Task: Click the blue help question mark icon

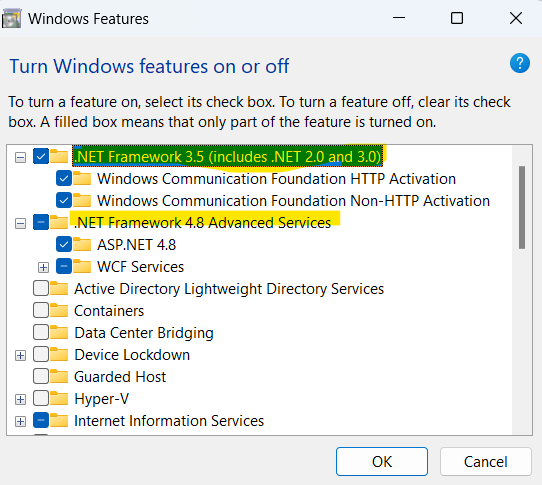Action: (x=520, y=63)
